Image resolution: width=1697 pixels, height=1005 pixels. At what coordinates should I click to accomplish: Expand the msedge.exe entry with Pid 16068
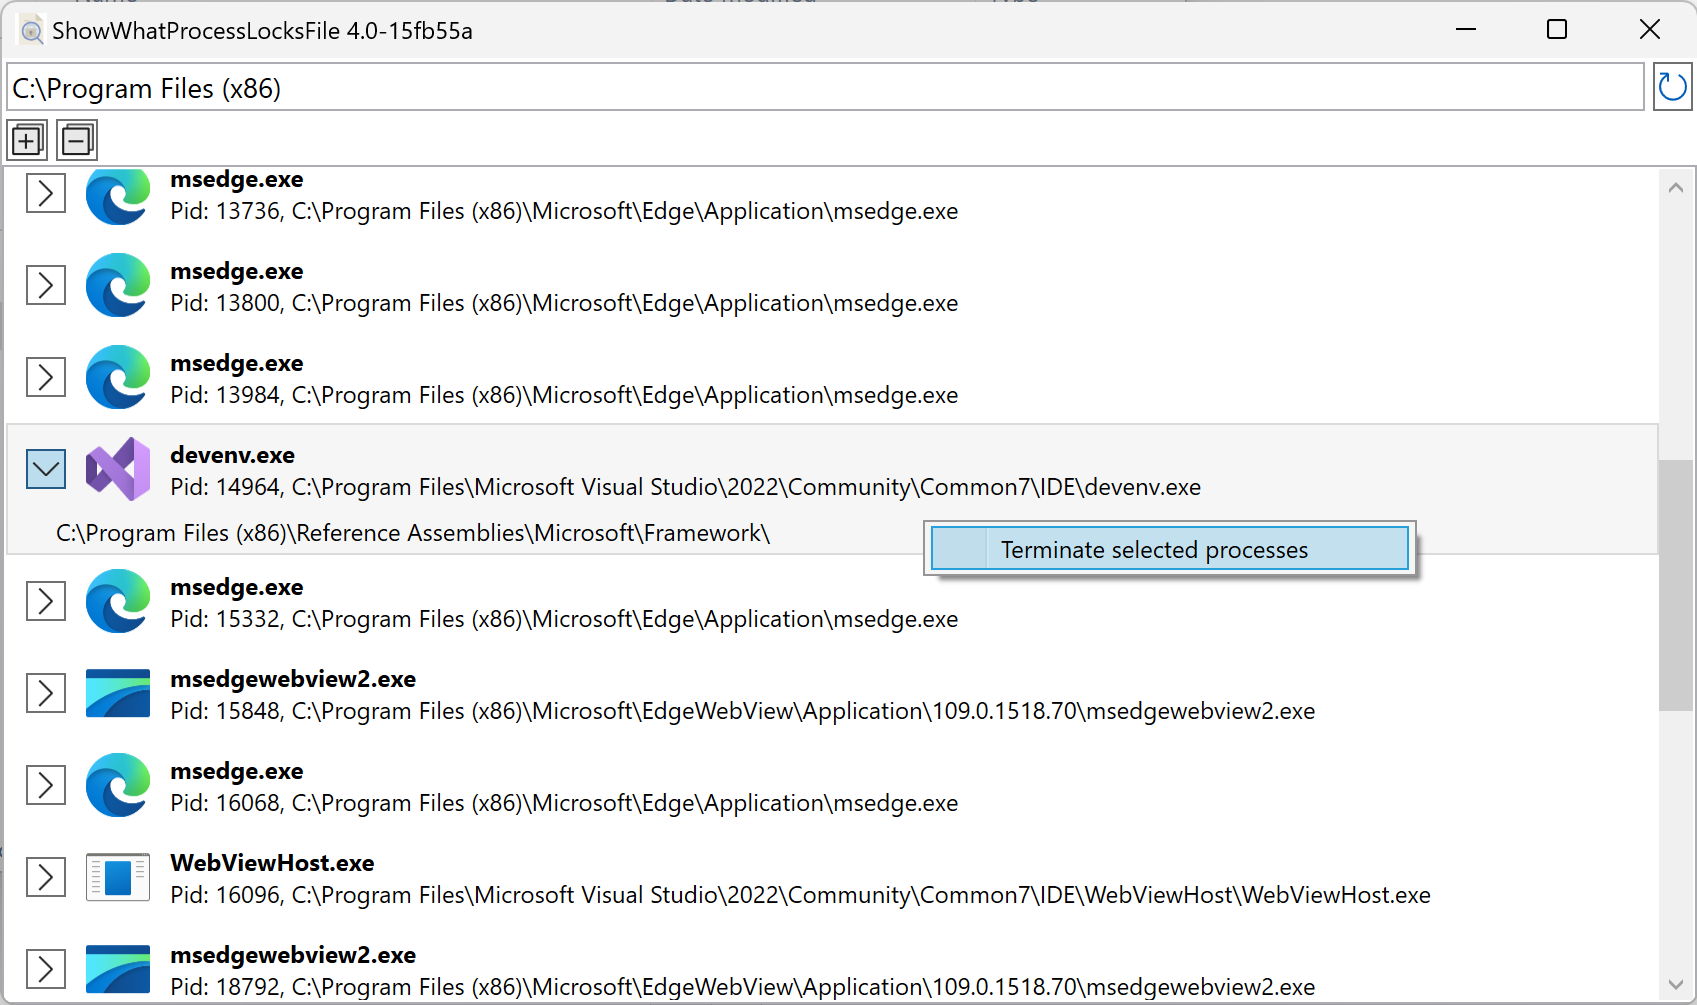pos(46,785)
